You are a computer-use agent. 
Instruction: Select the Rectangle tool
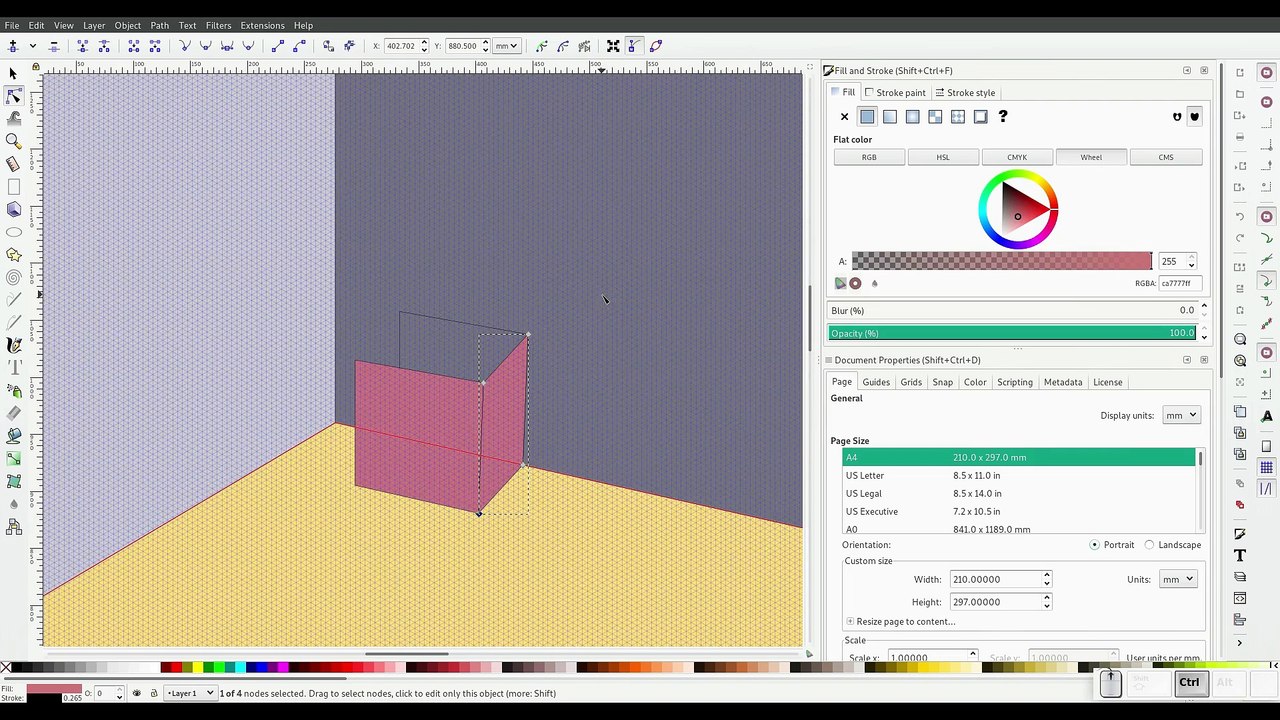(x=13, y=187)
